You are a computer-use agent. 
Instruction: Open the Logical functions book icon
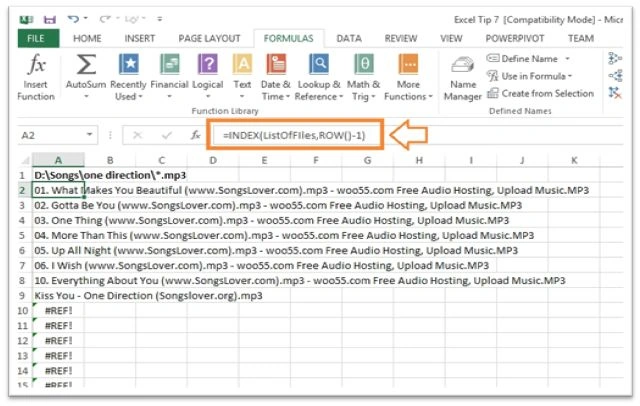(x=207, y=64)
